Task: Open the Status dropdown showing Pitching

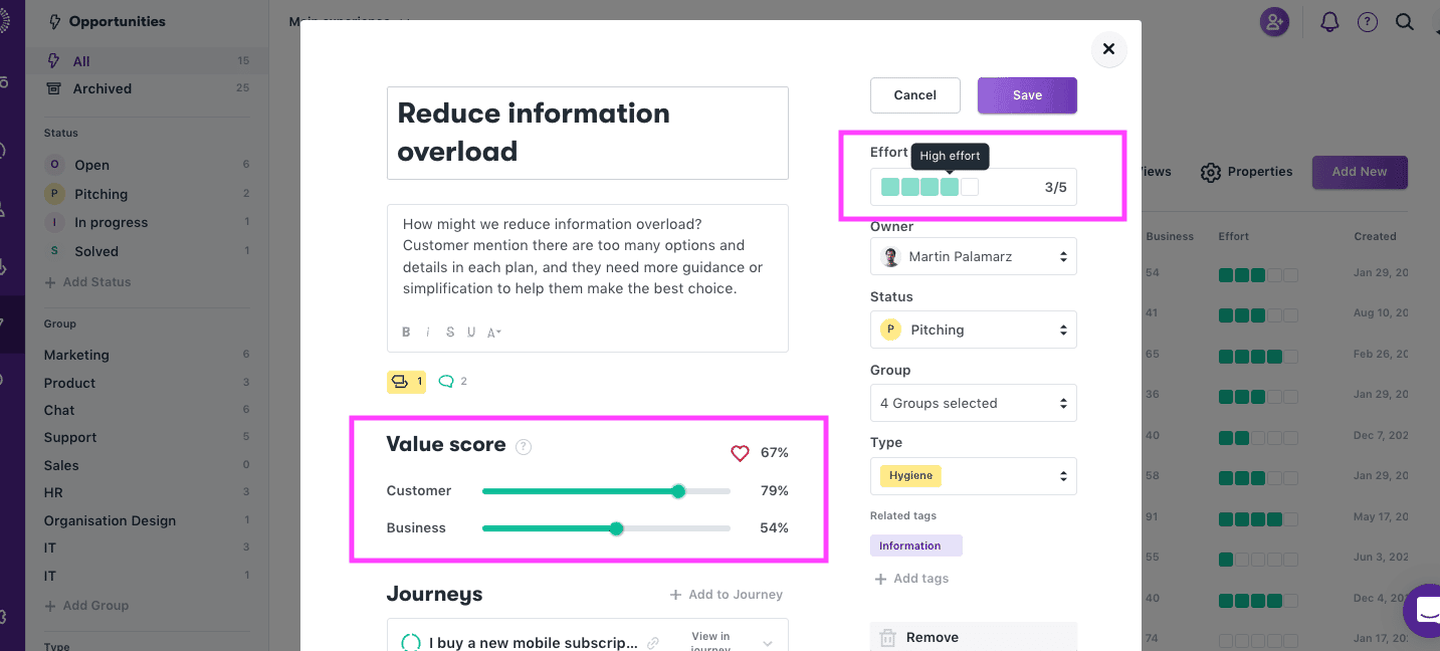Action: pos(973,330)
